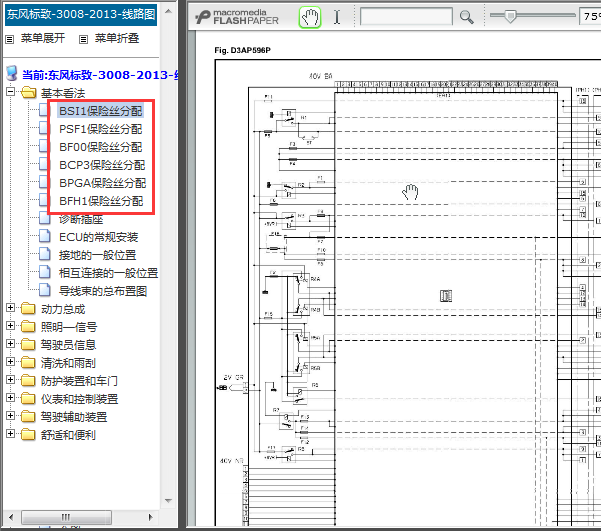Open PSF1保险丝分配 document
601x531 pixels.
[x=100, y=129]
